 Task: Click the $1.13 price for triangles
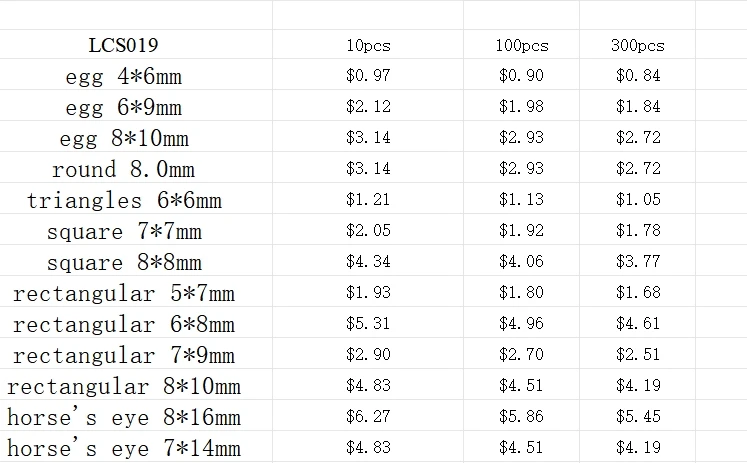point(521,200)
